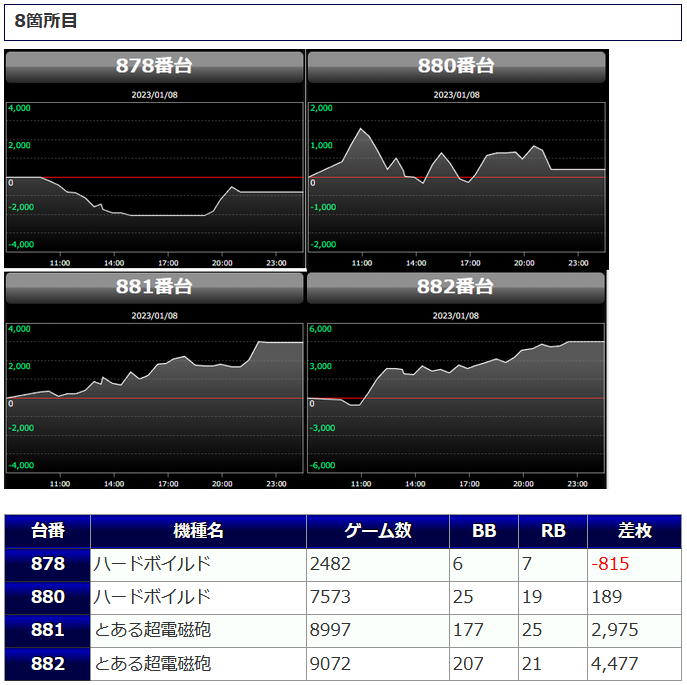The image size is (687, 685).
Task: Click RB value 7 in row 878
Action: pos(527,564)
